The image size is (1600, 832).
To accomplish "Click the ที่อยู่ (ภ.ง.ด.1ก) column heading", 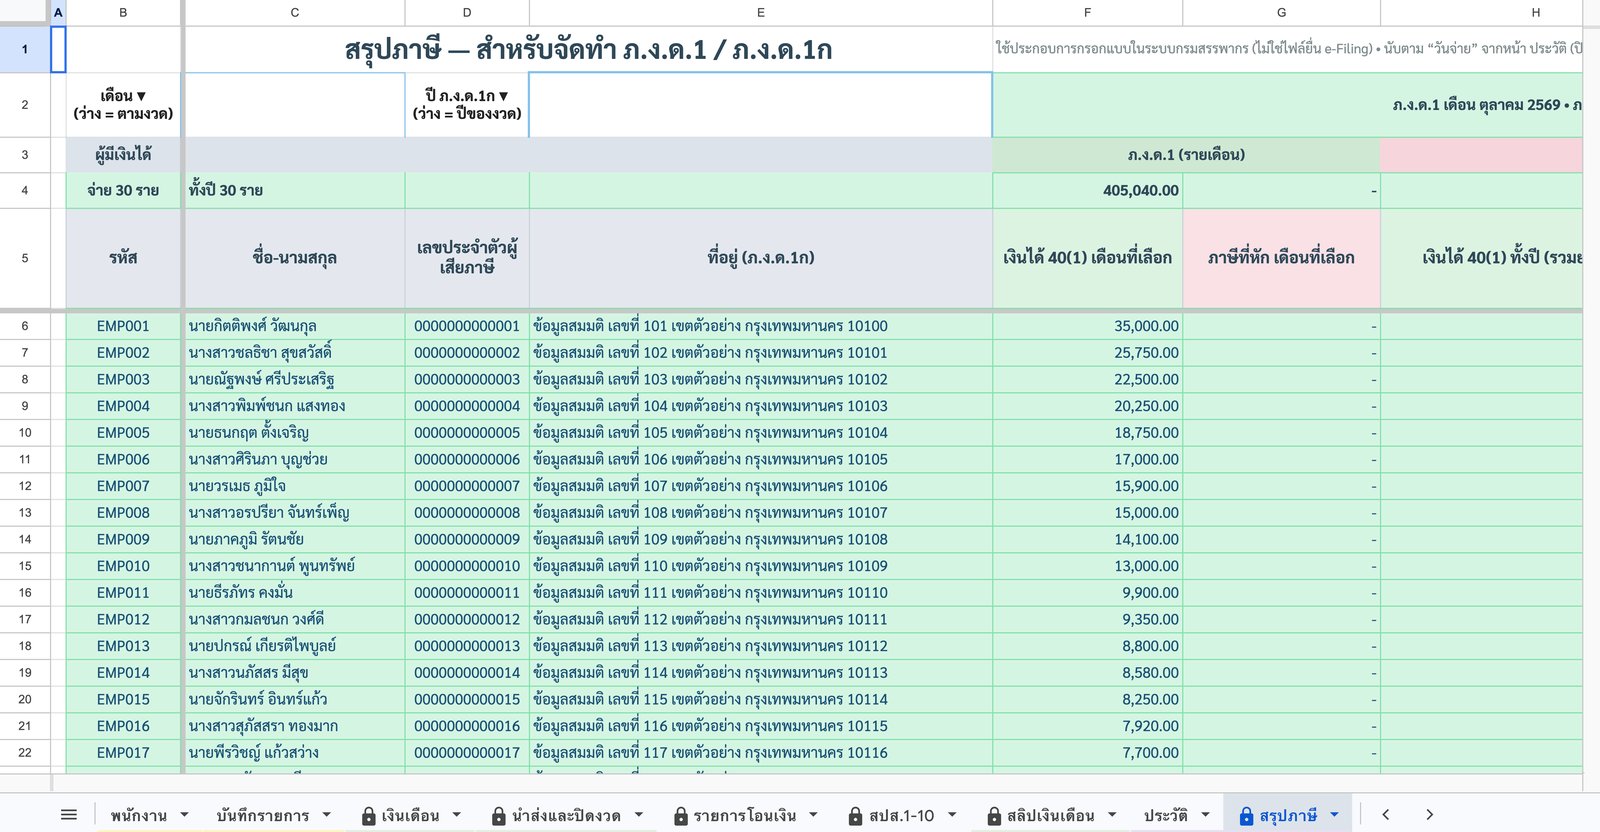I will (x=761, y=258).
